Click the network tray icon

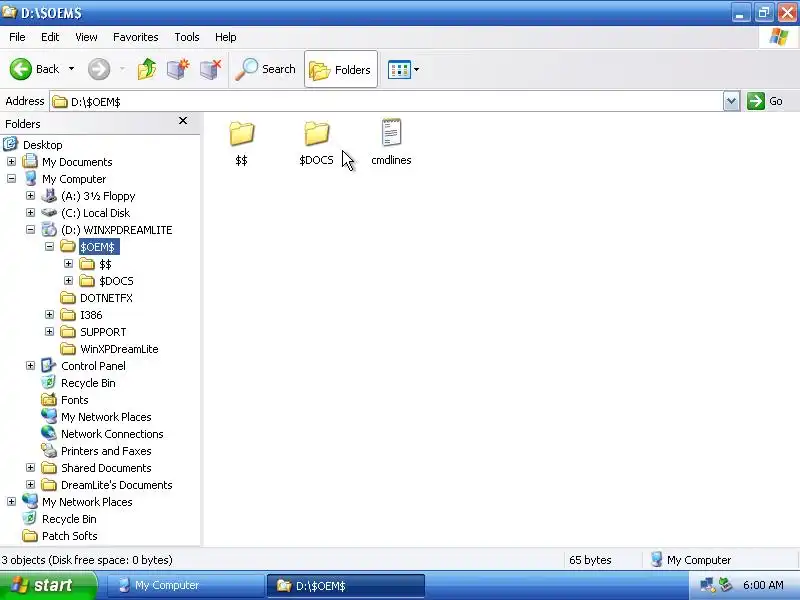pos(707,585)
